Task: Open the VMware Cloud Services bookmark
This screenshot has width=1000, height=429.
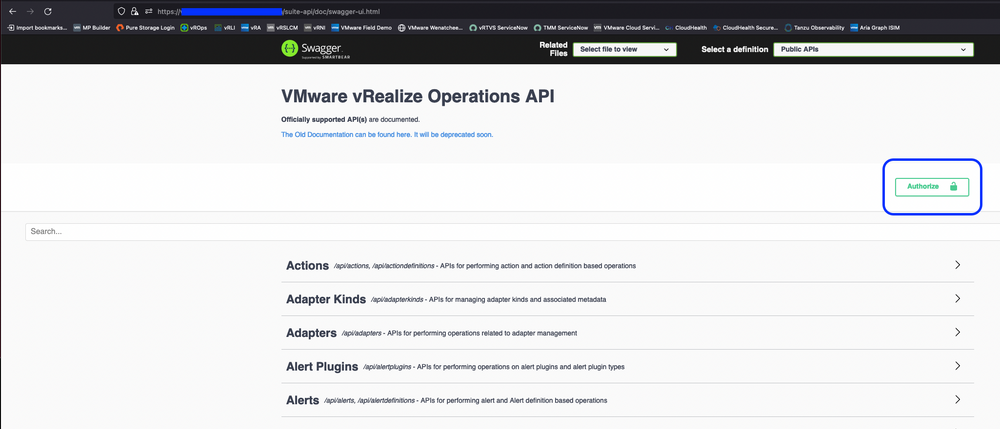Action: [626, 28]
